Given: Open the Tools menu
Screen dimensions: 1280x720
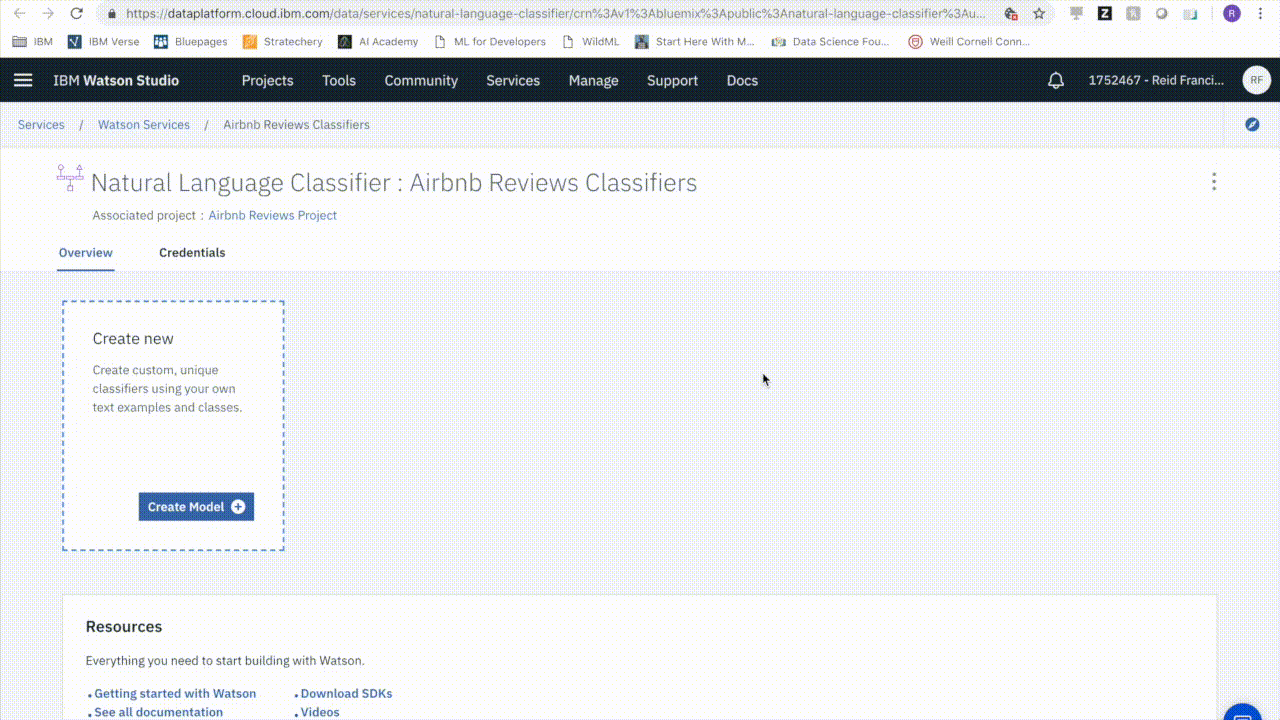Looking at the screenshot, I should click(x=339, y=80).
